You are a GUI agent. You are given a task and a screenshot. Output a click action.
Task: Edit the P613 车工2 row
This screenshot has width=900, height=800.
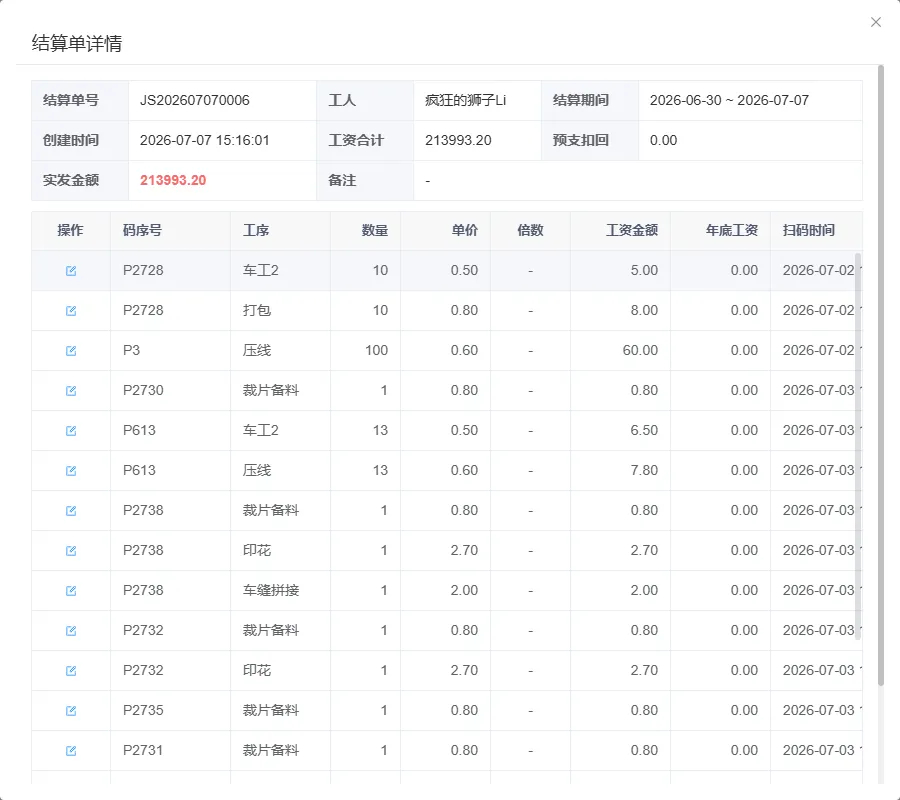71,430
